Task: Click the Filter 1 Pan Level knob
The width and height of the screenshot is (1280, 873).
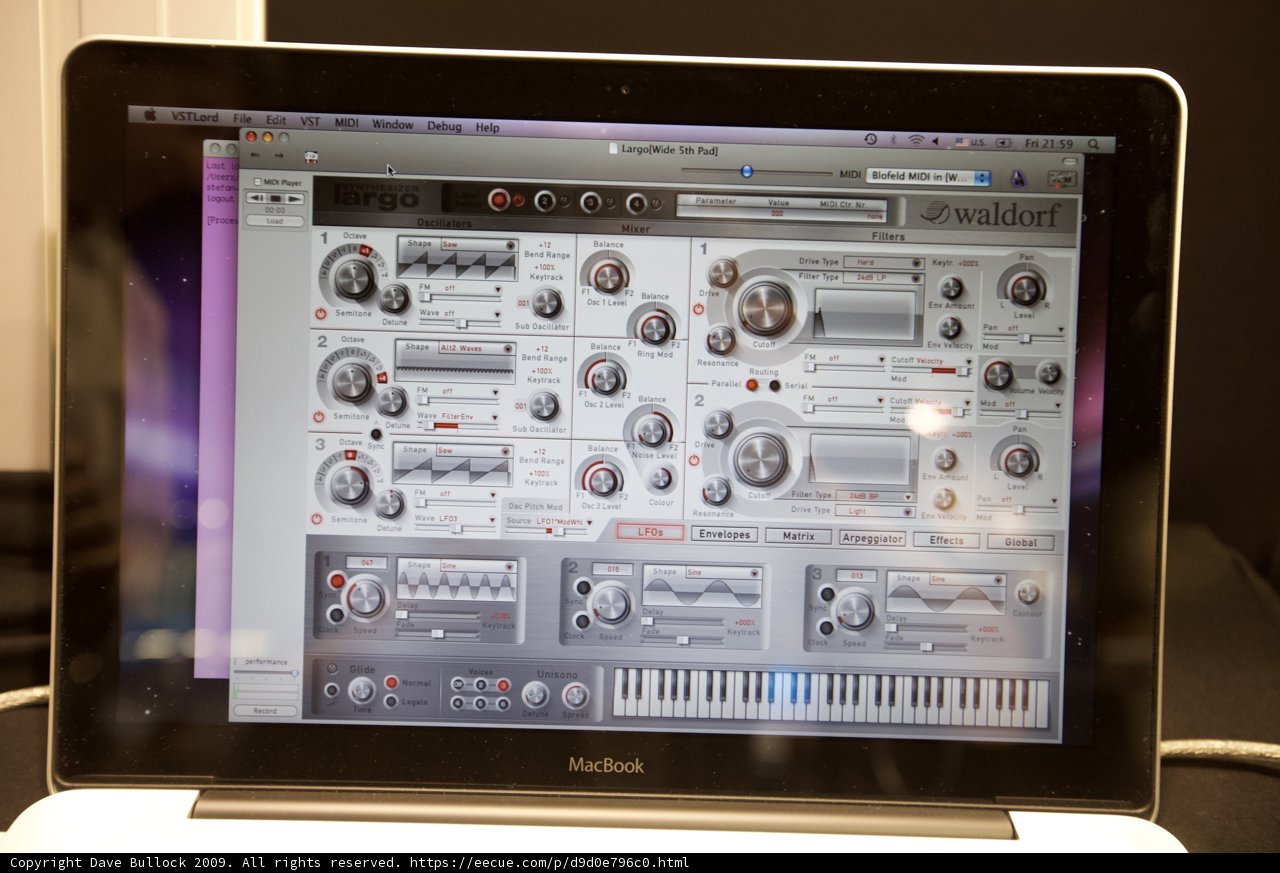Action: (x=1026, y=289)
